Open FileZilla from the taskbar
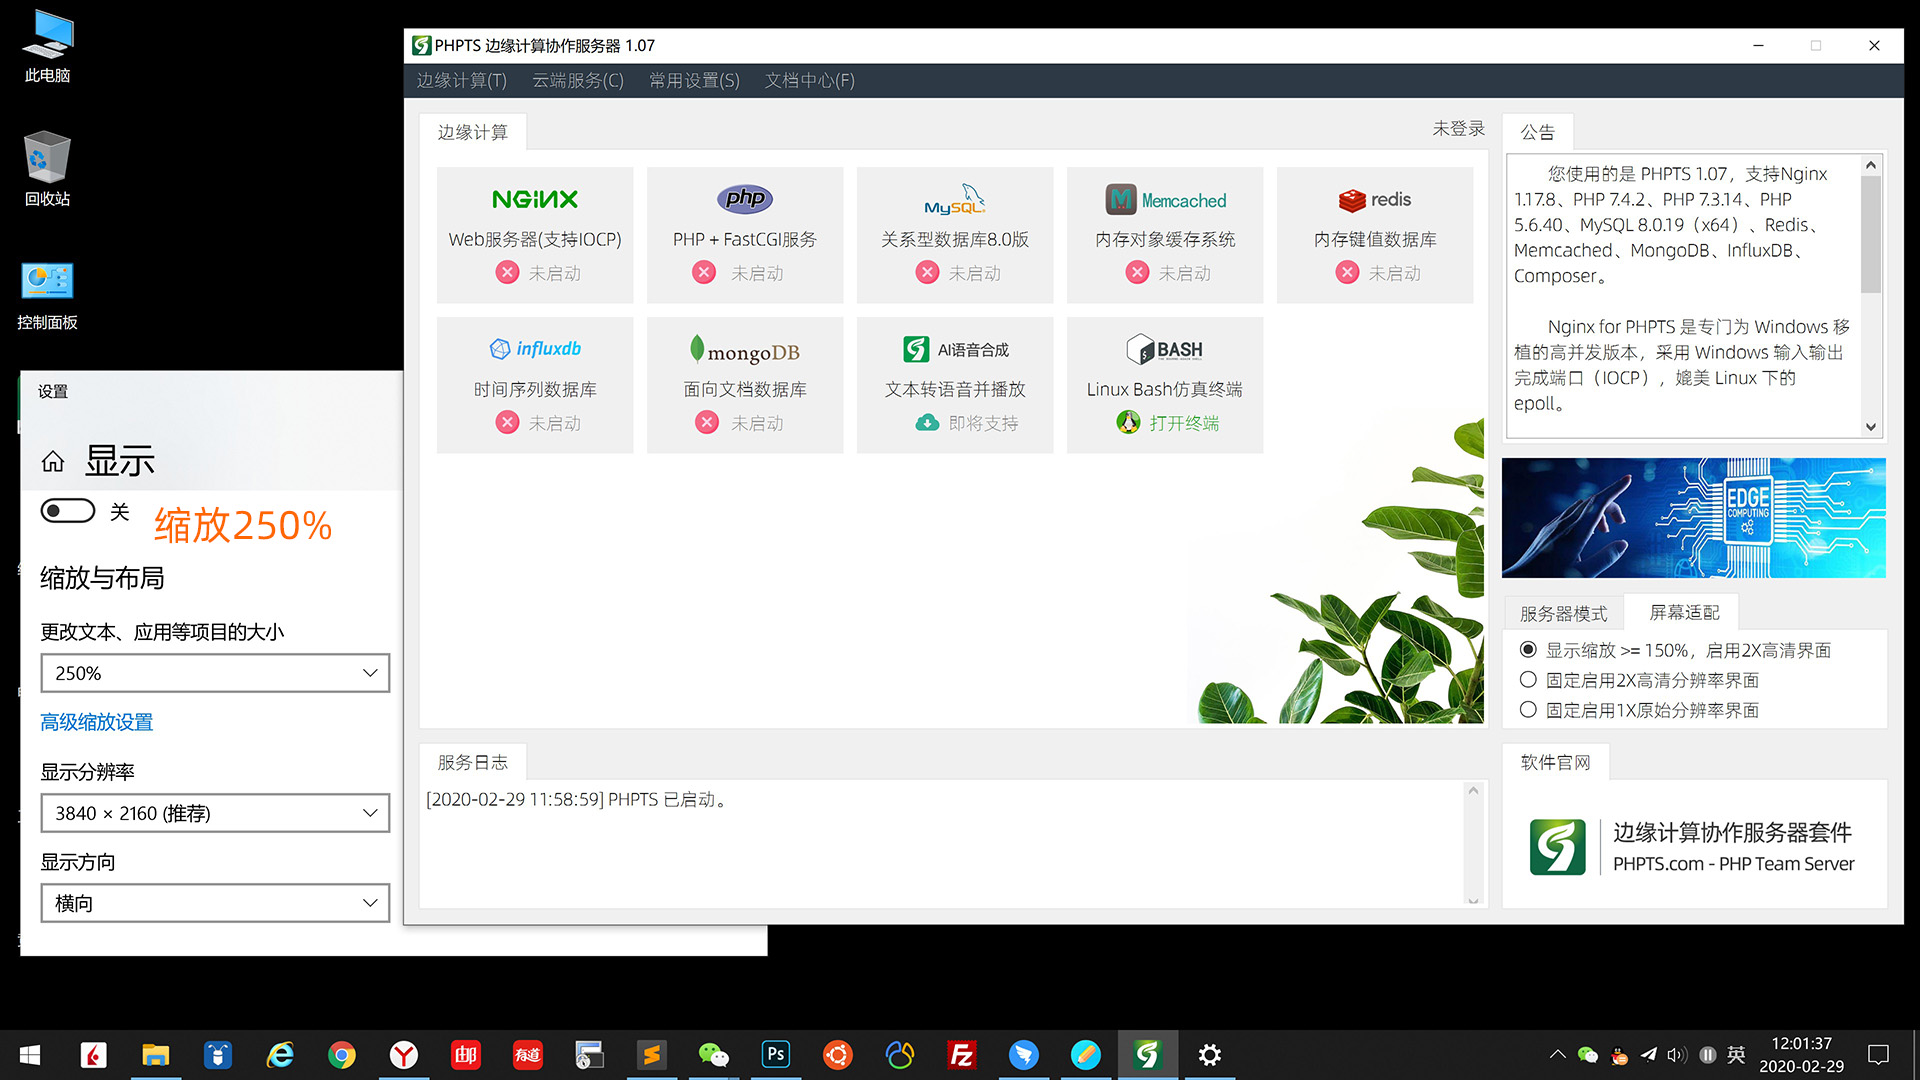 click(x=962, y=1055)
